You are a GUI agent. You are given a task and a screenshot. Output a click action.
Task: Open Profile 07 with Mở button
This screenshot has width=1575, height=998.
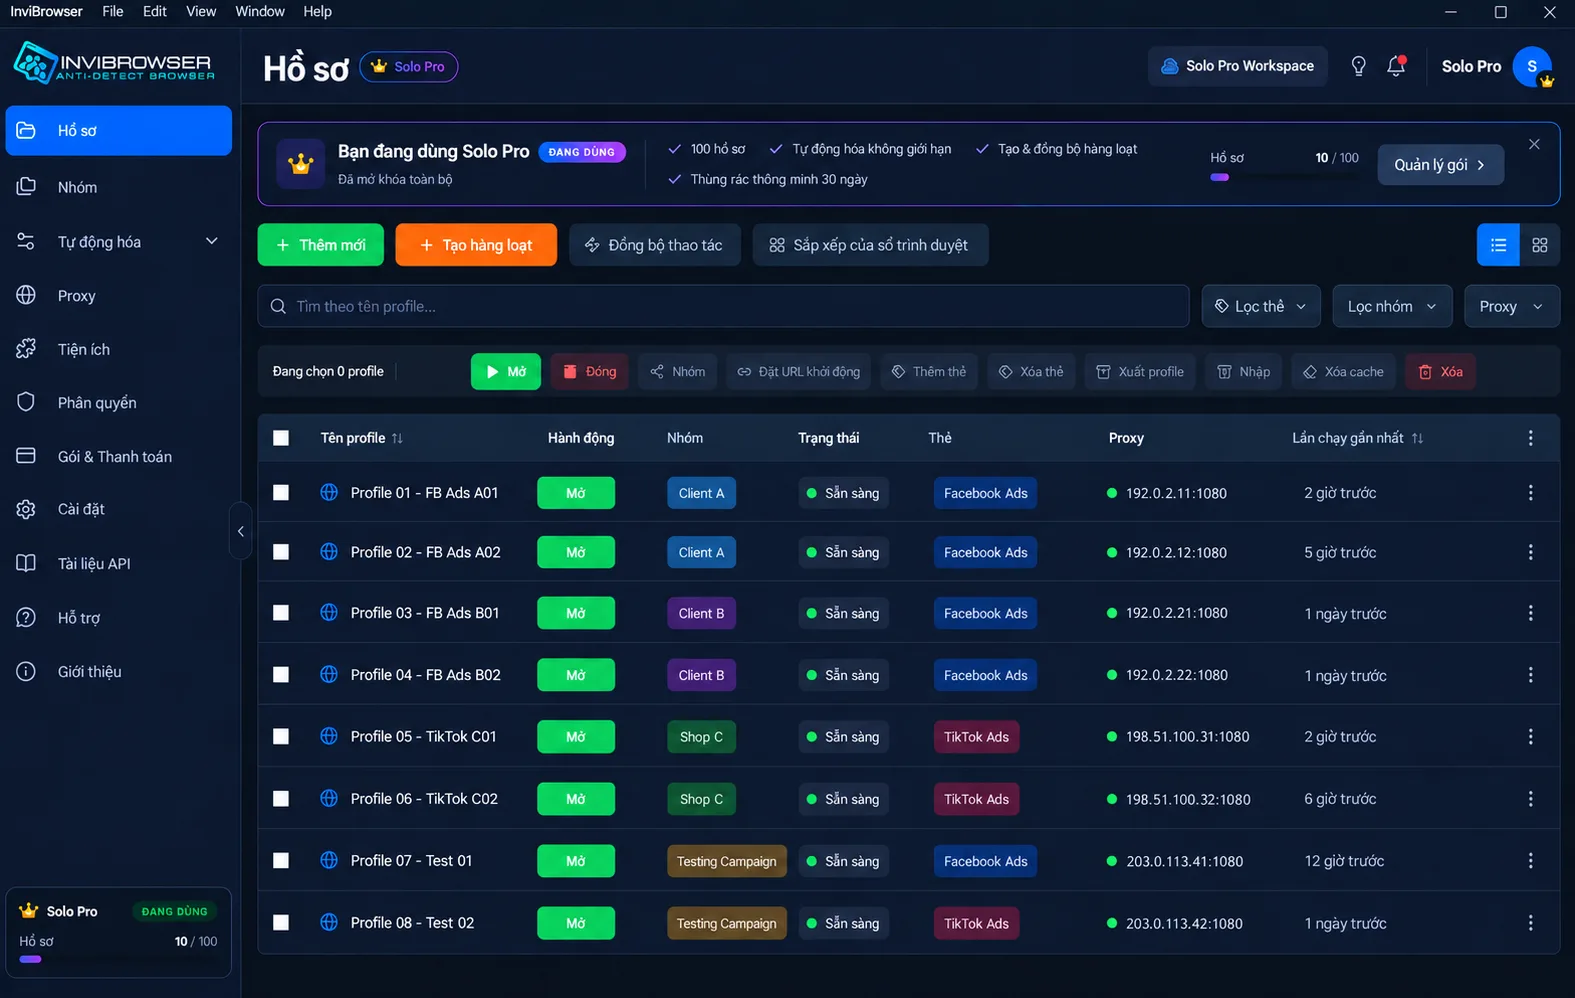[x=576, y=861]
